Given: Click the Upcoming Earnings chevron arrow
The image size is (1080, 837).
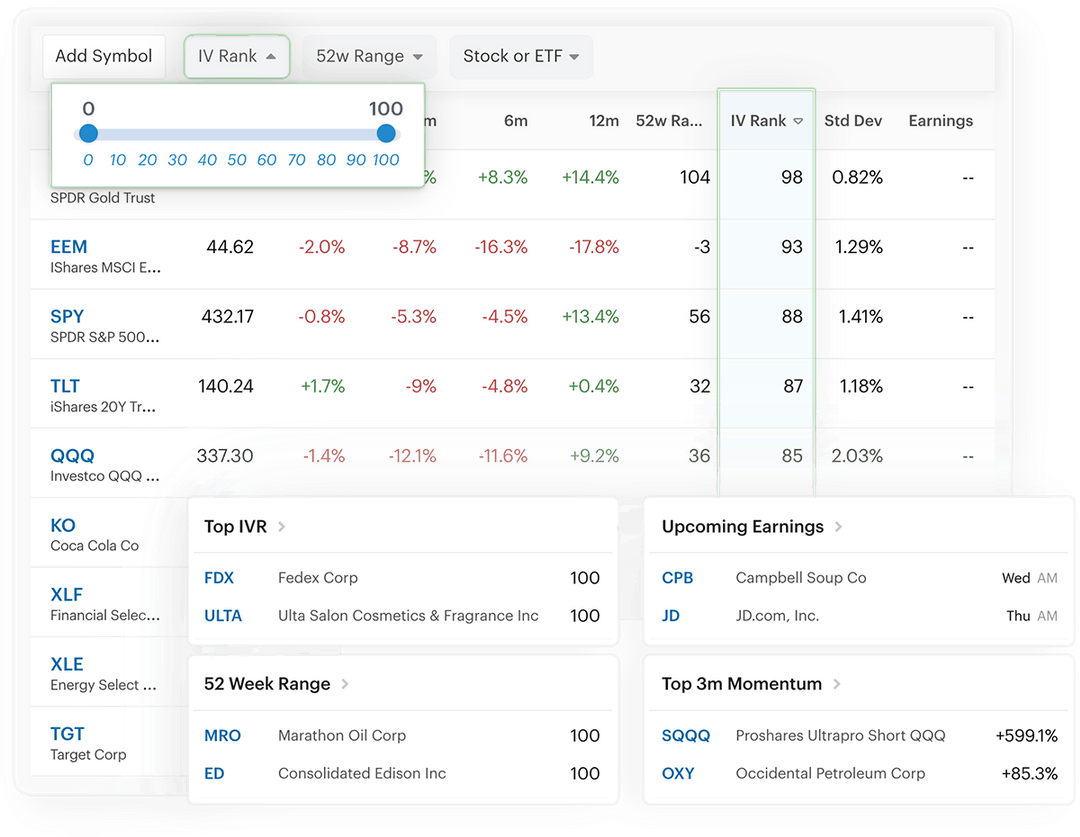Looking at the screenshot, I should (x=837, y=526).
